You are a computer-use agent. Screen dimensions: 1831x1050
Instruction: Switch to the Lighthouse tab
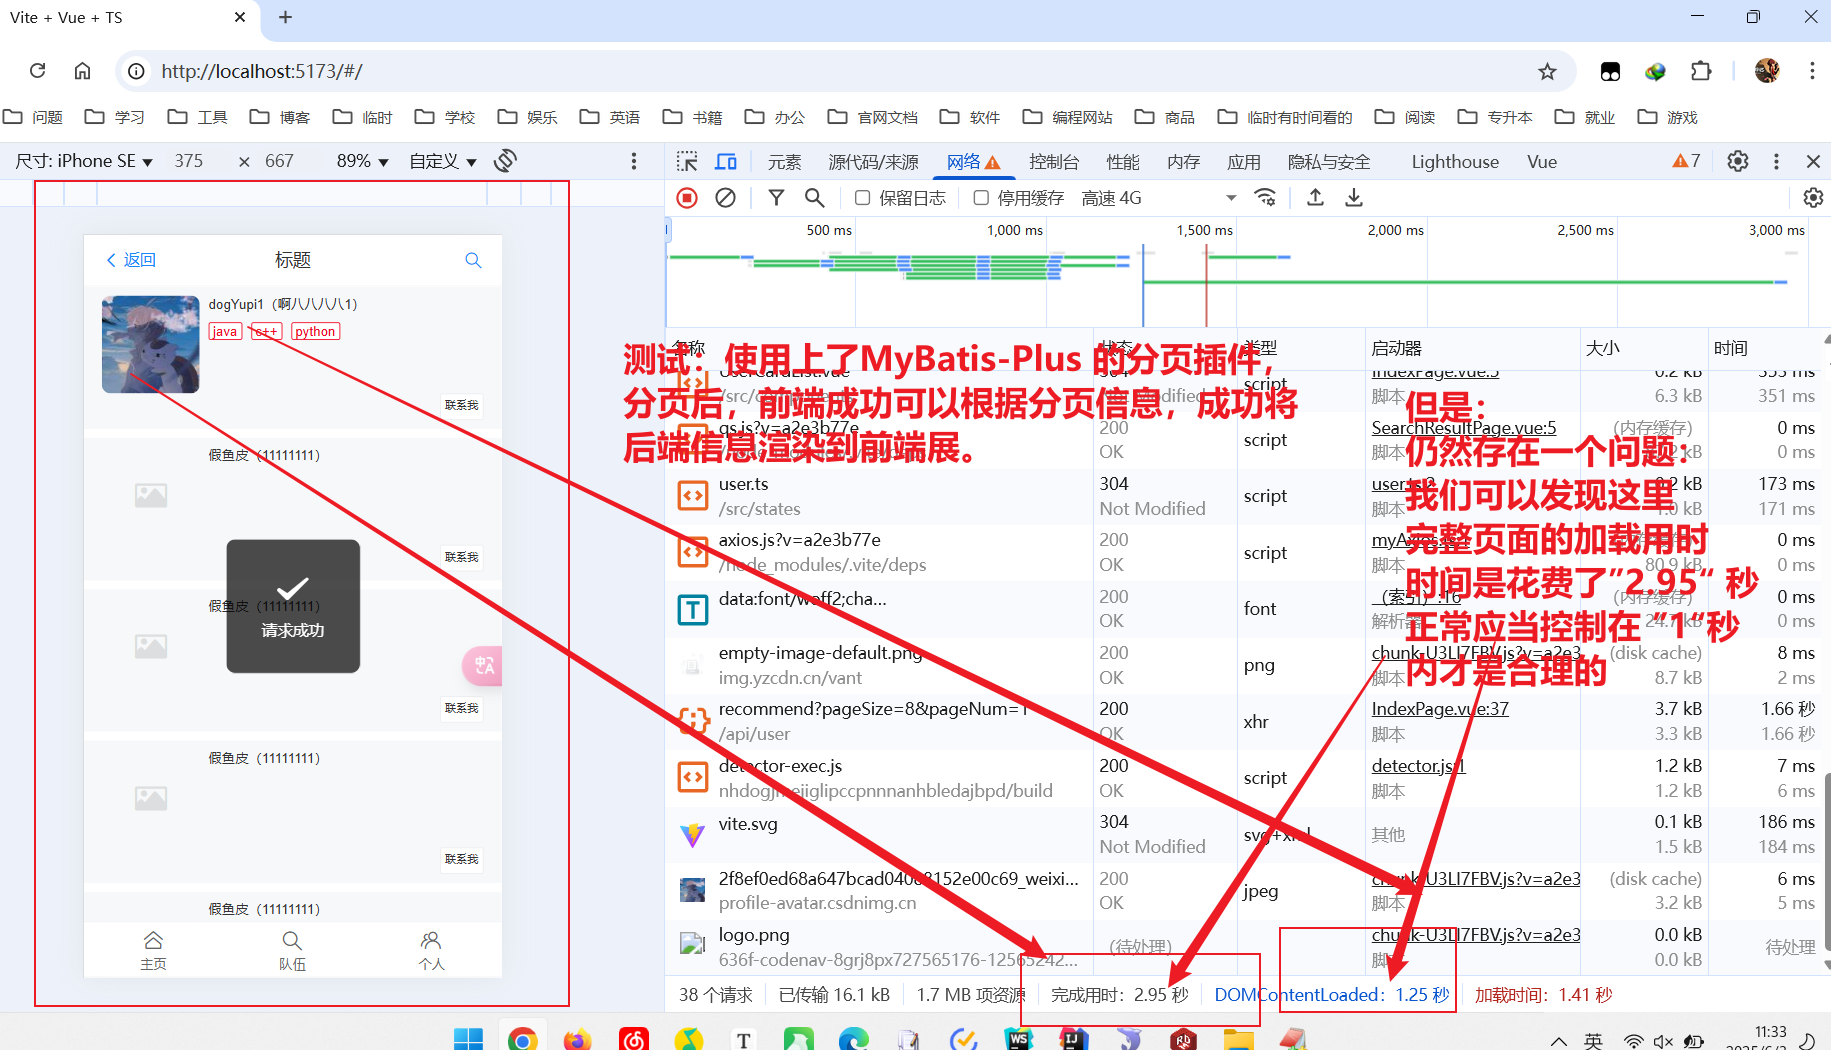pos(1454,162)
